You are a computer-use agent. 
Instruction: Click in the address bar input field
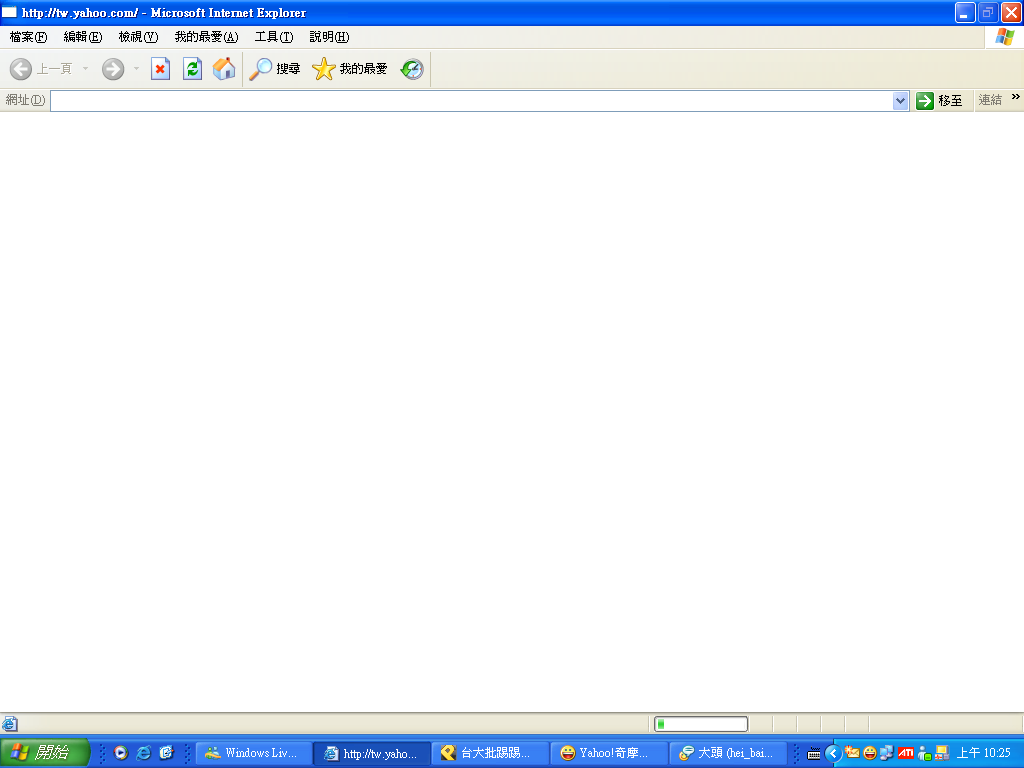472,101
